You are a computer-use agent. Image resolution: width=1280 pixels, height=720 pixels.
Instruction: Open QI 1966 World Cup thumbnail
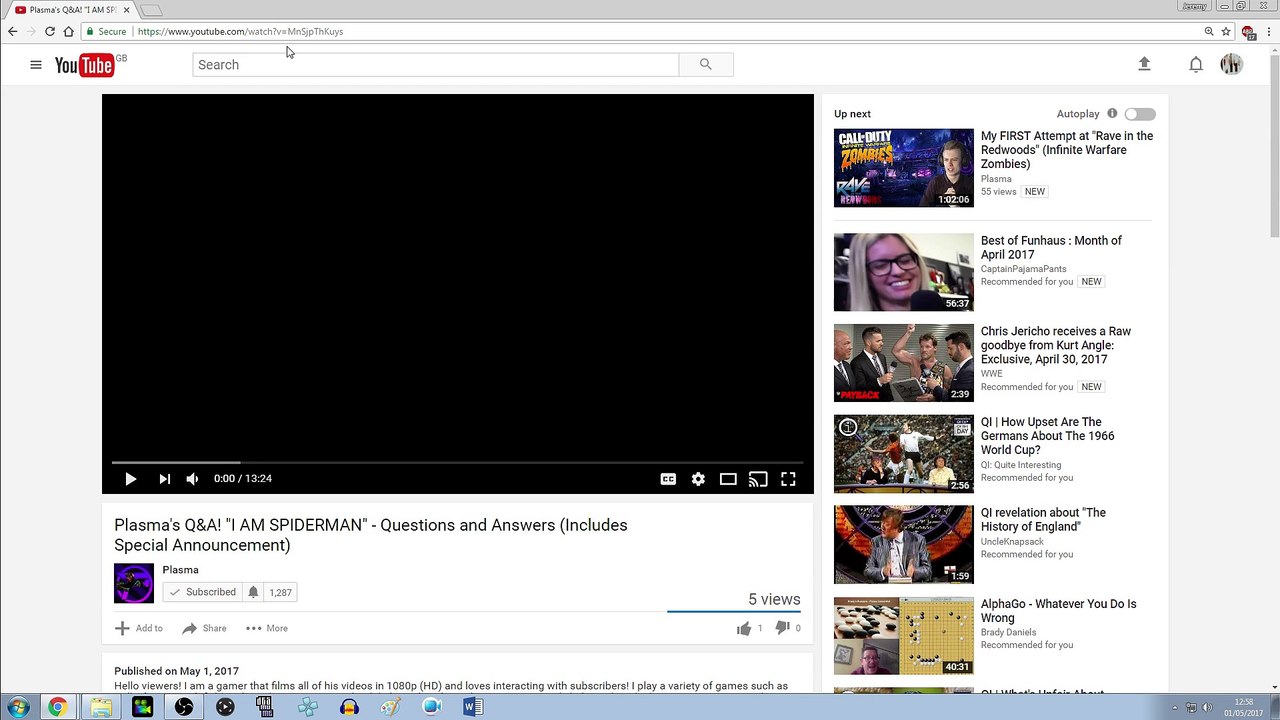tap(903, 454)
